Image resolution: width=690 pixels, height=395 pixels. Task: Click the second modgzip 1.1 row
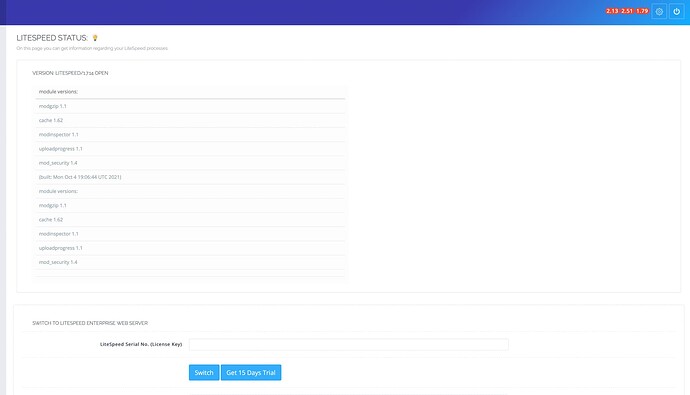190,205
